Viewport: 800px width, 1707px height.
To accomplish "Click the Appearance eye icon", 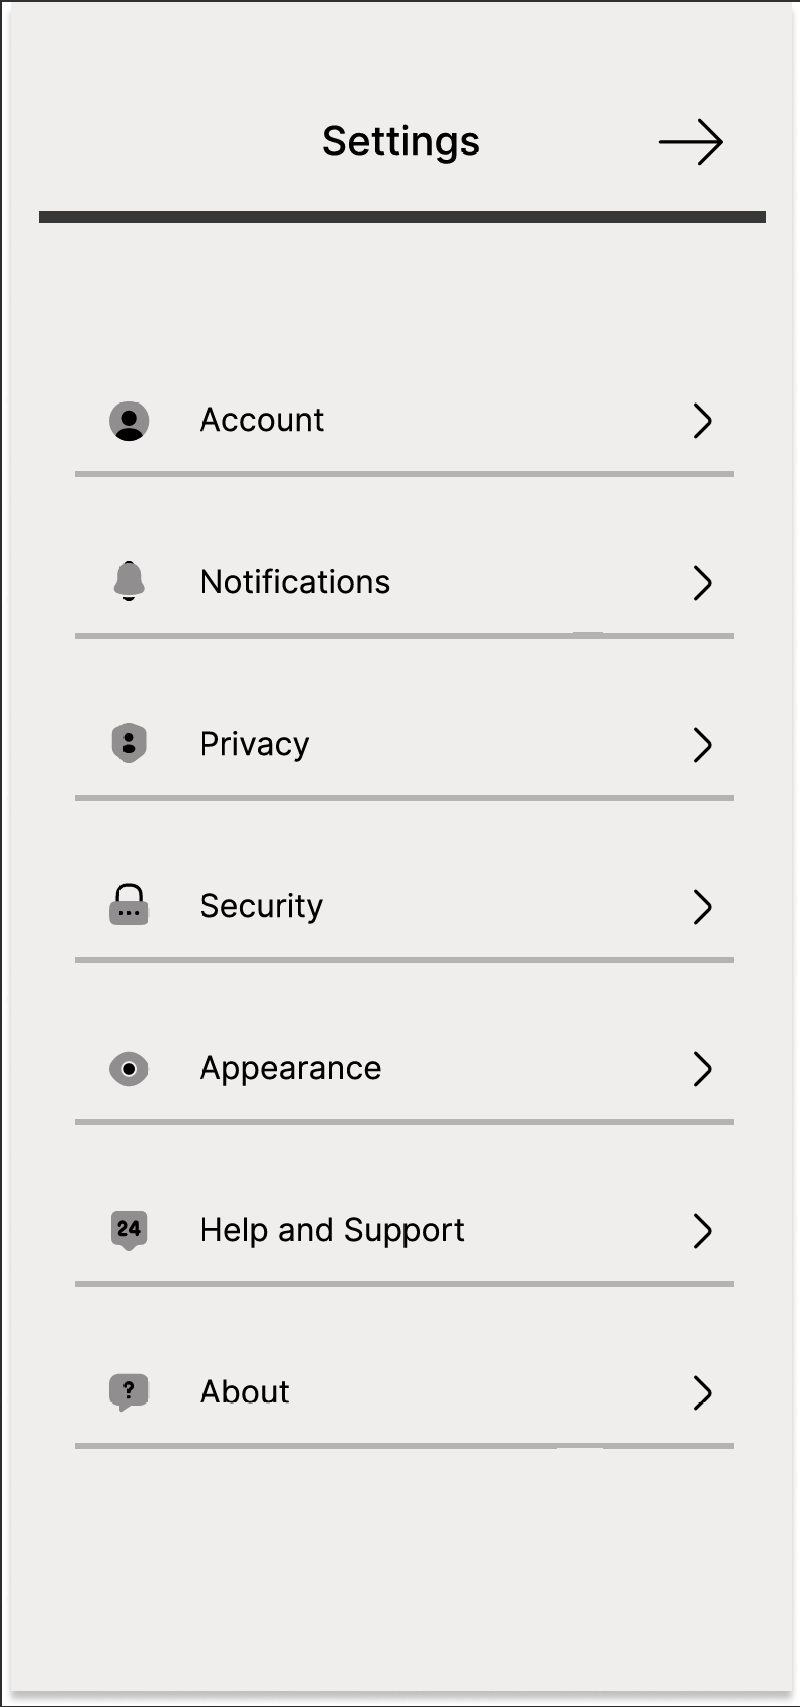I will 129,1069.
